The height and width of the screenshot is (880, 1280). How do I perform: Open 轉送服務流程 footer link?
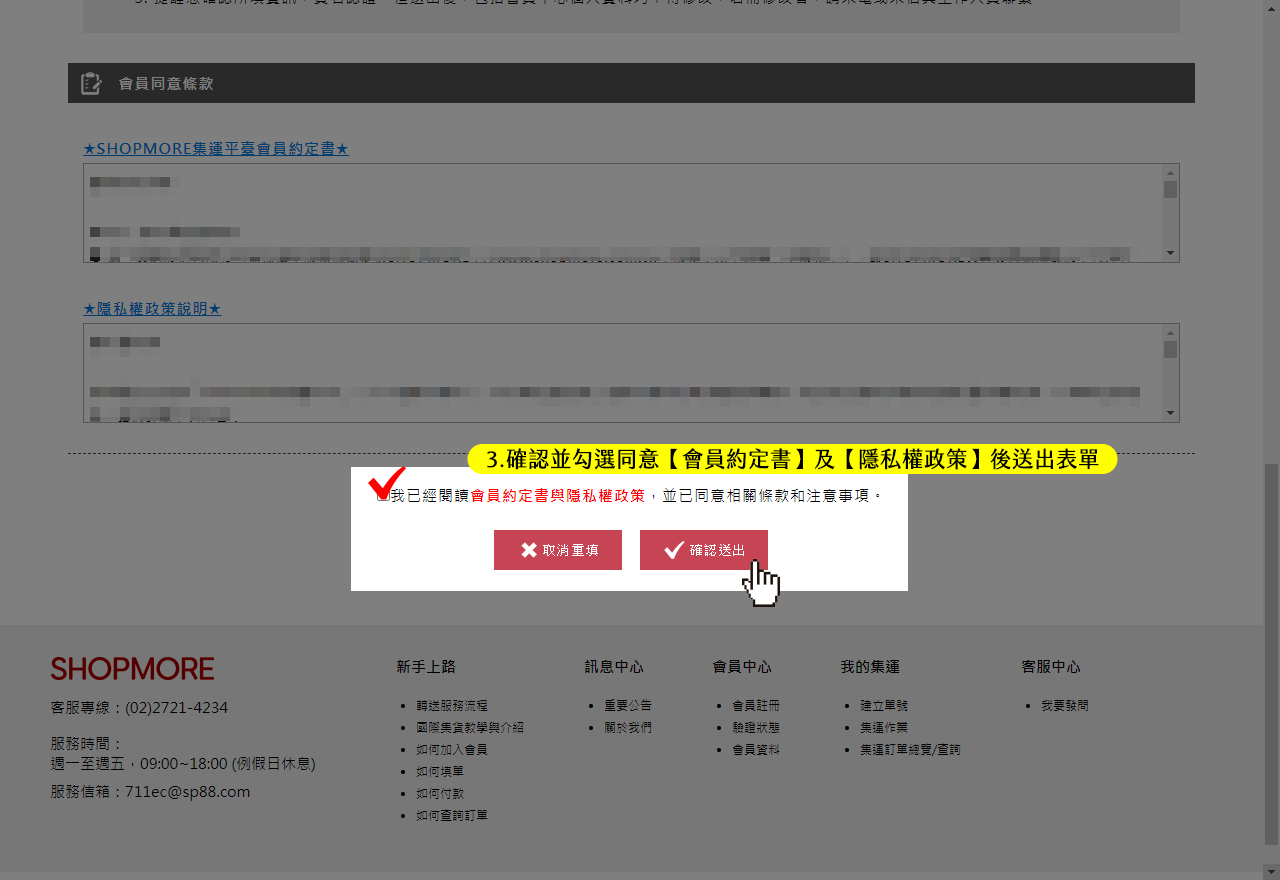click(452, 706)
